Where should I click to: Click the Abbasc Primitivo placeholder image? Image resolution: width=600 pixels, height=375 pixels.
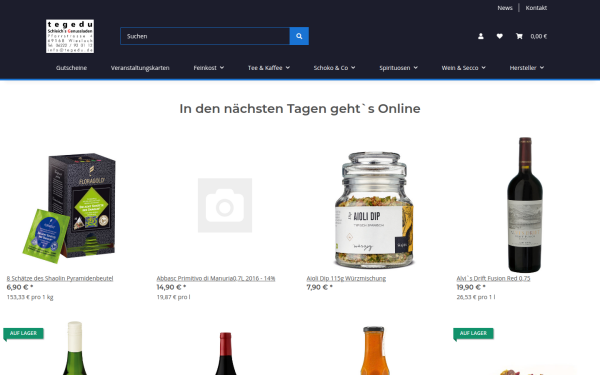pos(225,205)
